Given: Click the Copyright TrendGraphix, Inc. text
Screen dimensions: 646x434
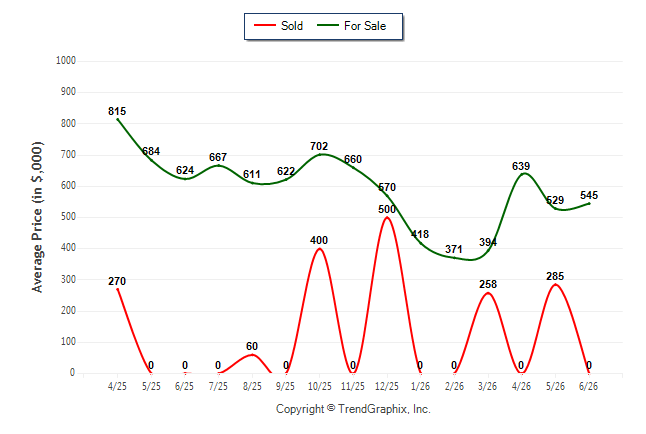Looking at the screenshot, I should click(x=353, y=409).
